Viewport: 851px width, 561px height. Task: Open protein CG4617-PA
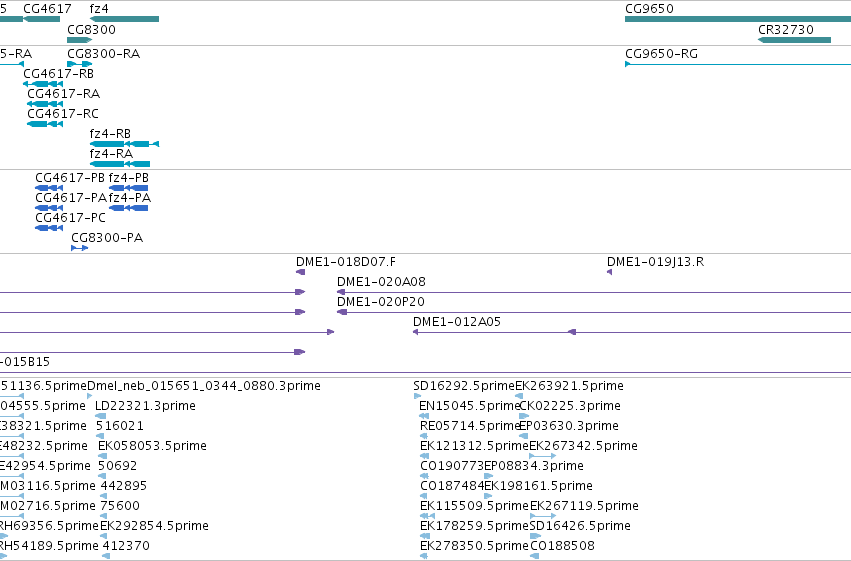71,198
